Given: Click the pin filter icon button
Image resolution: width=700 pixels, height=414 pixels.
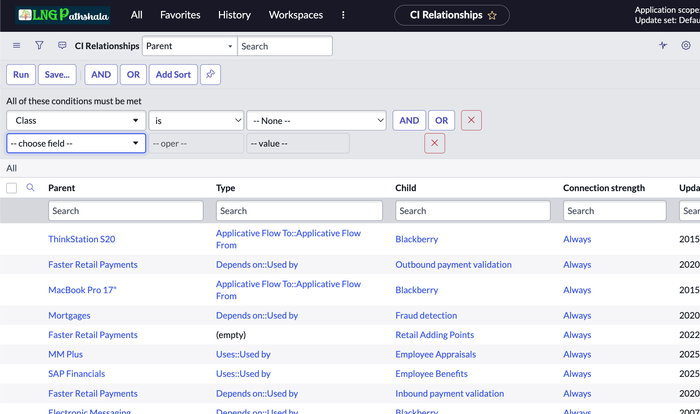Looking at the screenshot, I should tap(210, 75).
